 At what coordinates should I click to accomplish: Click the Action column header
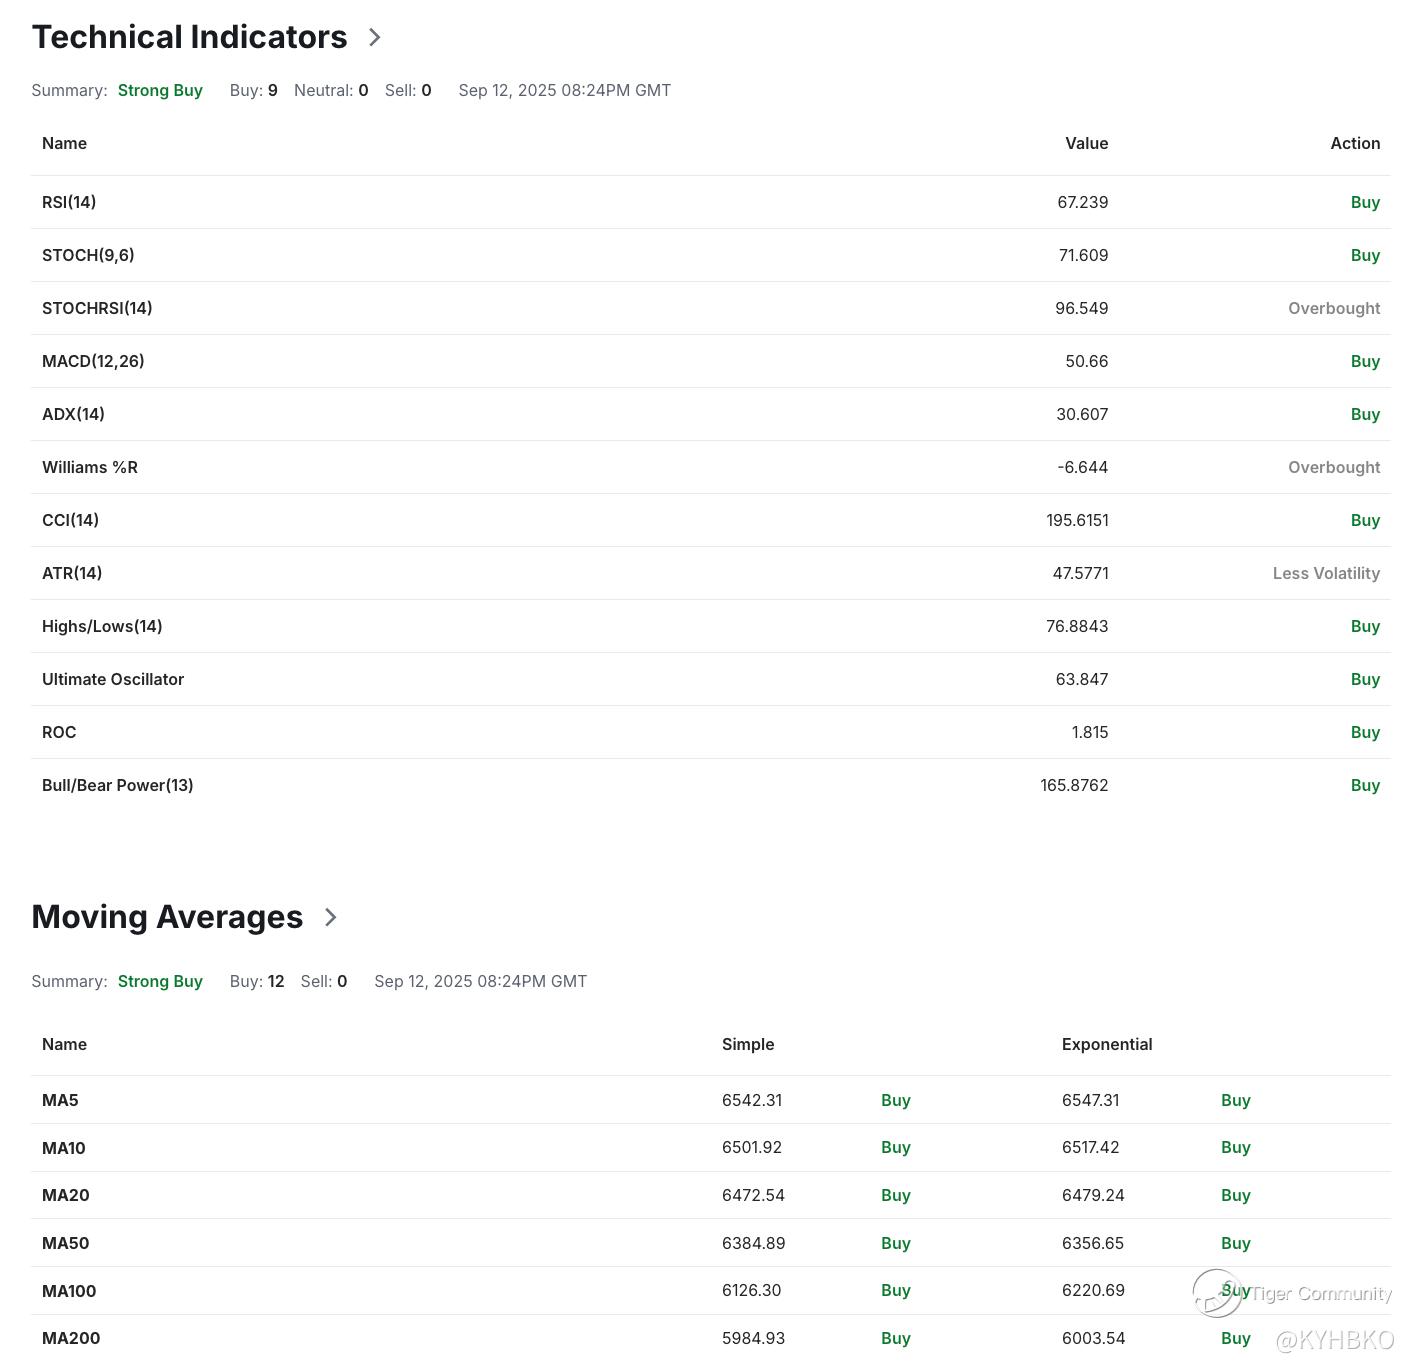click(1355, 143)
